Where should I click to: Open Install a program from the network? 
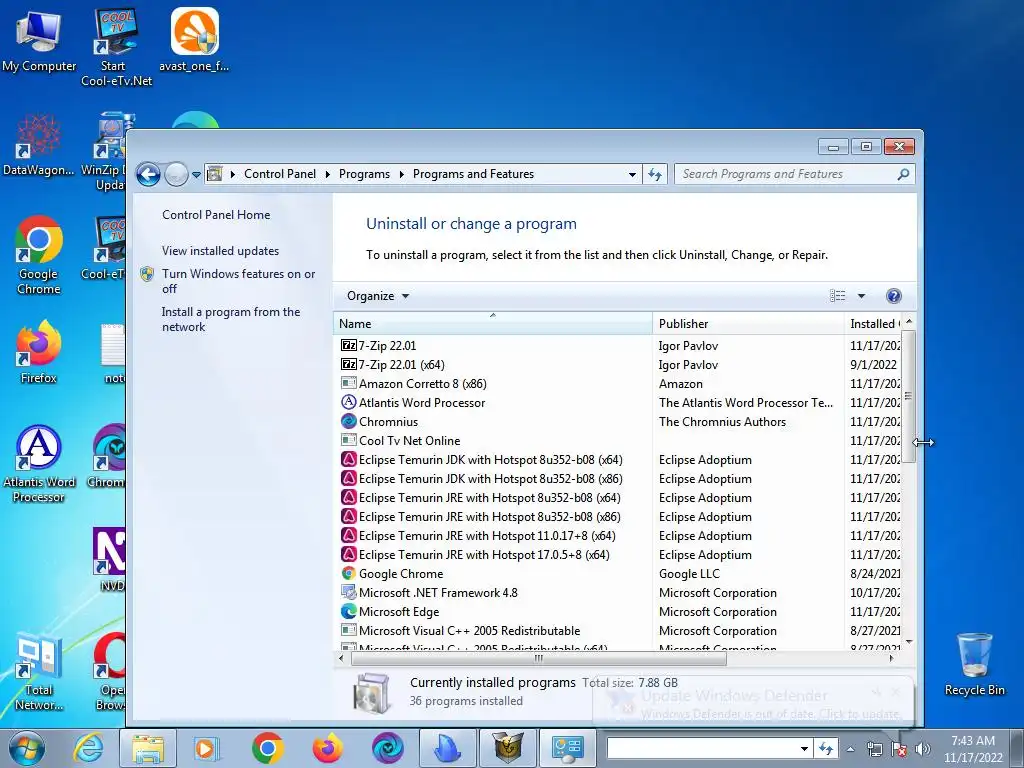pyautogui.click(x=231, y=319)
